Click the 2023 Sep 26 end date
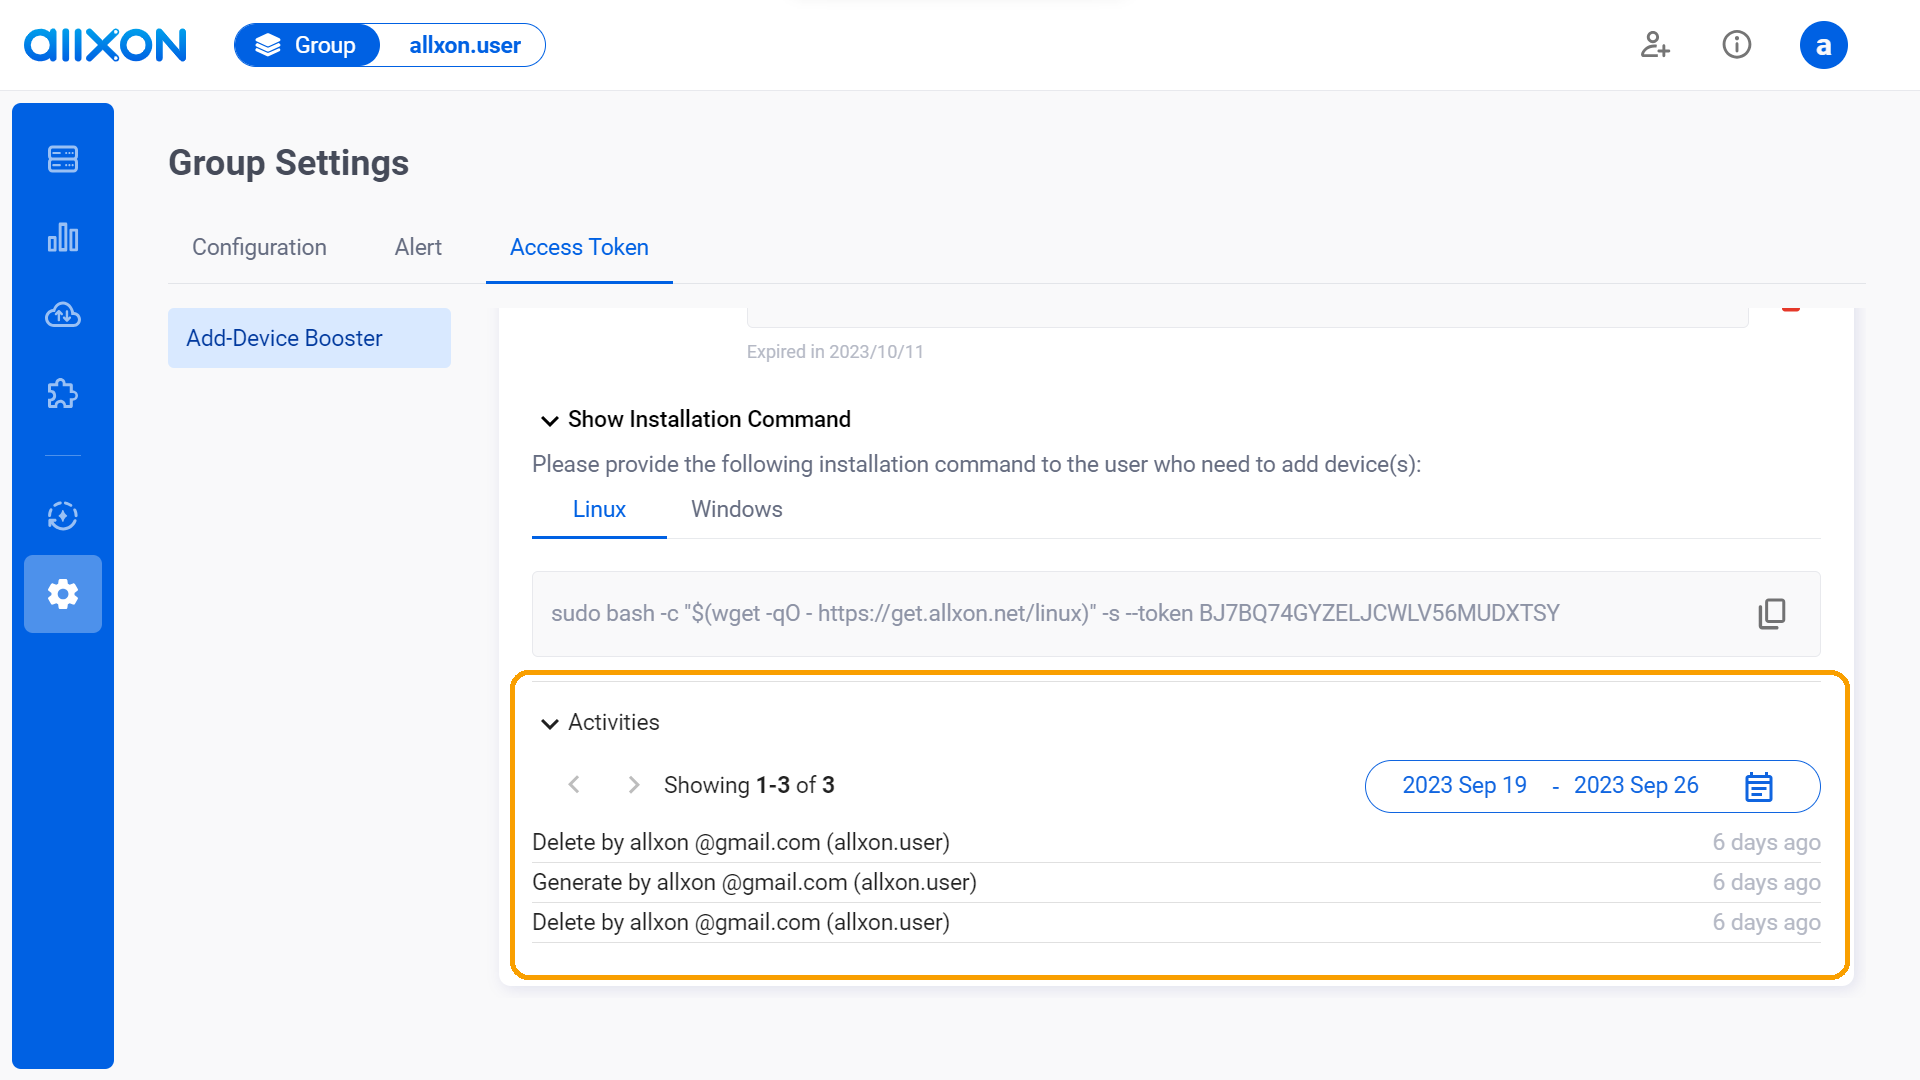The image size is (1920, 1080). (x=1636, y=785)
